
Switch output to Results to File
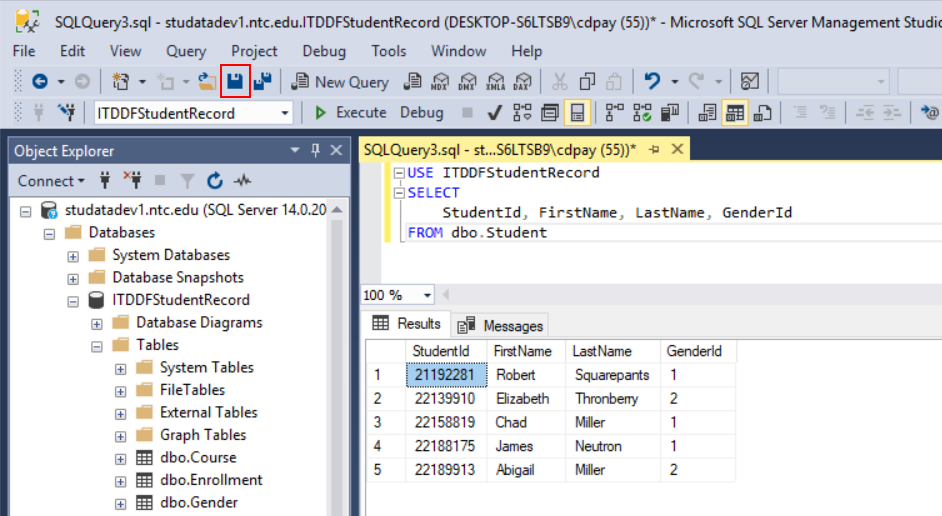[x=762, y=112]
